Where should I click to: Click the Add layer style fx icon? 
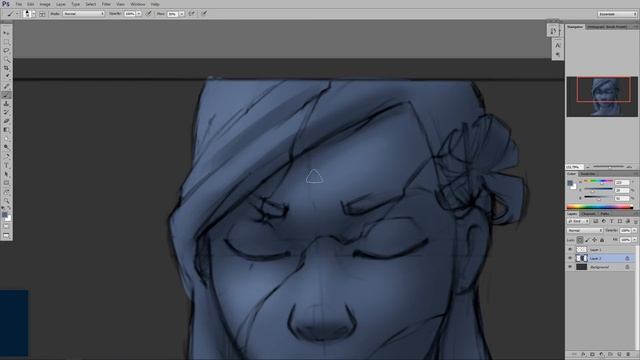coord(583,355)
